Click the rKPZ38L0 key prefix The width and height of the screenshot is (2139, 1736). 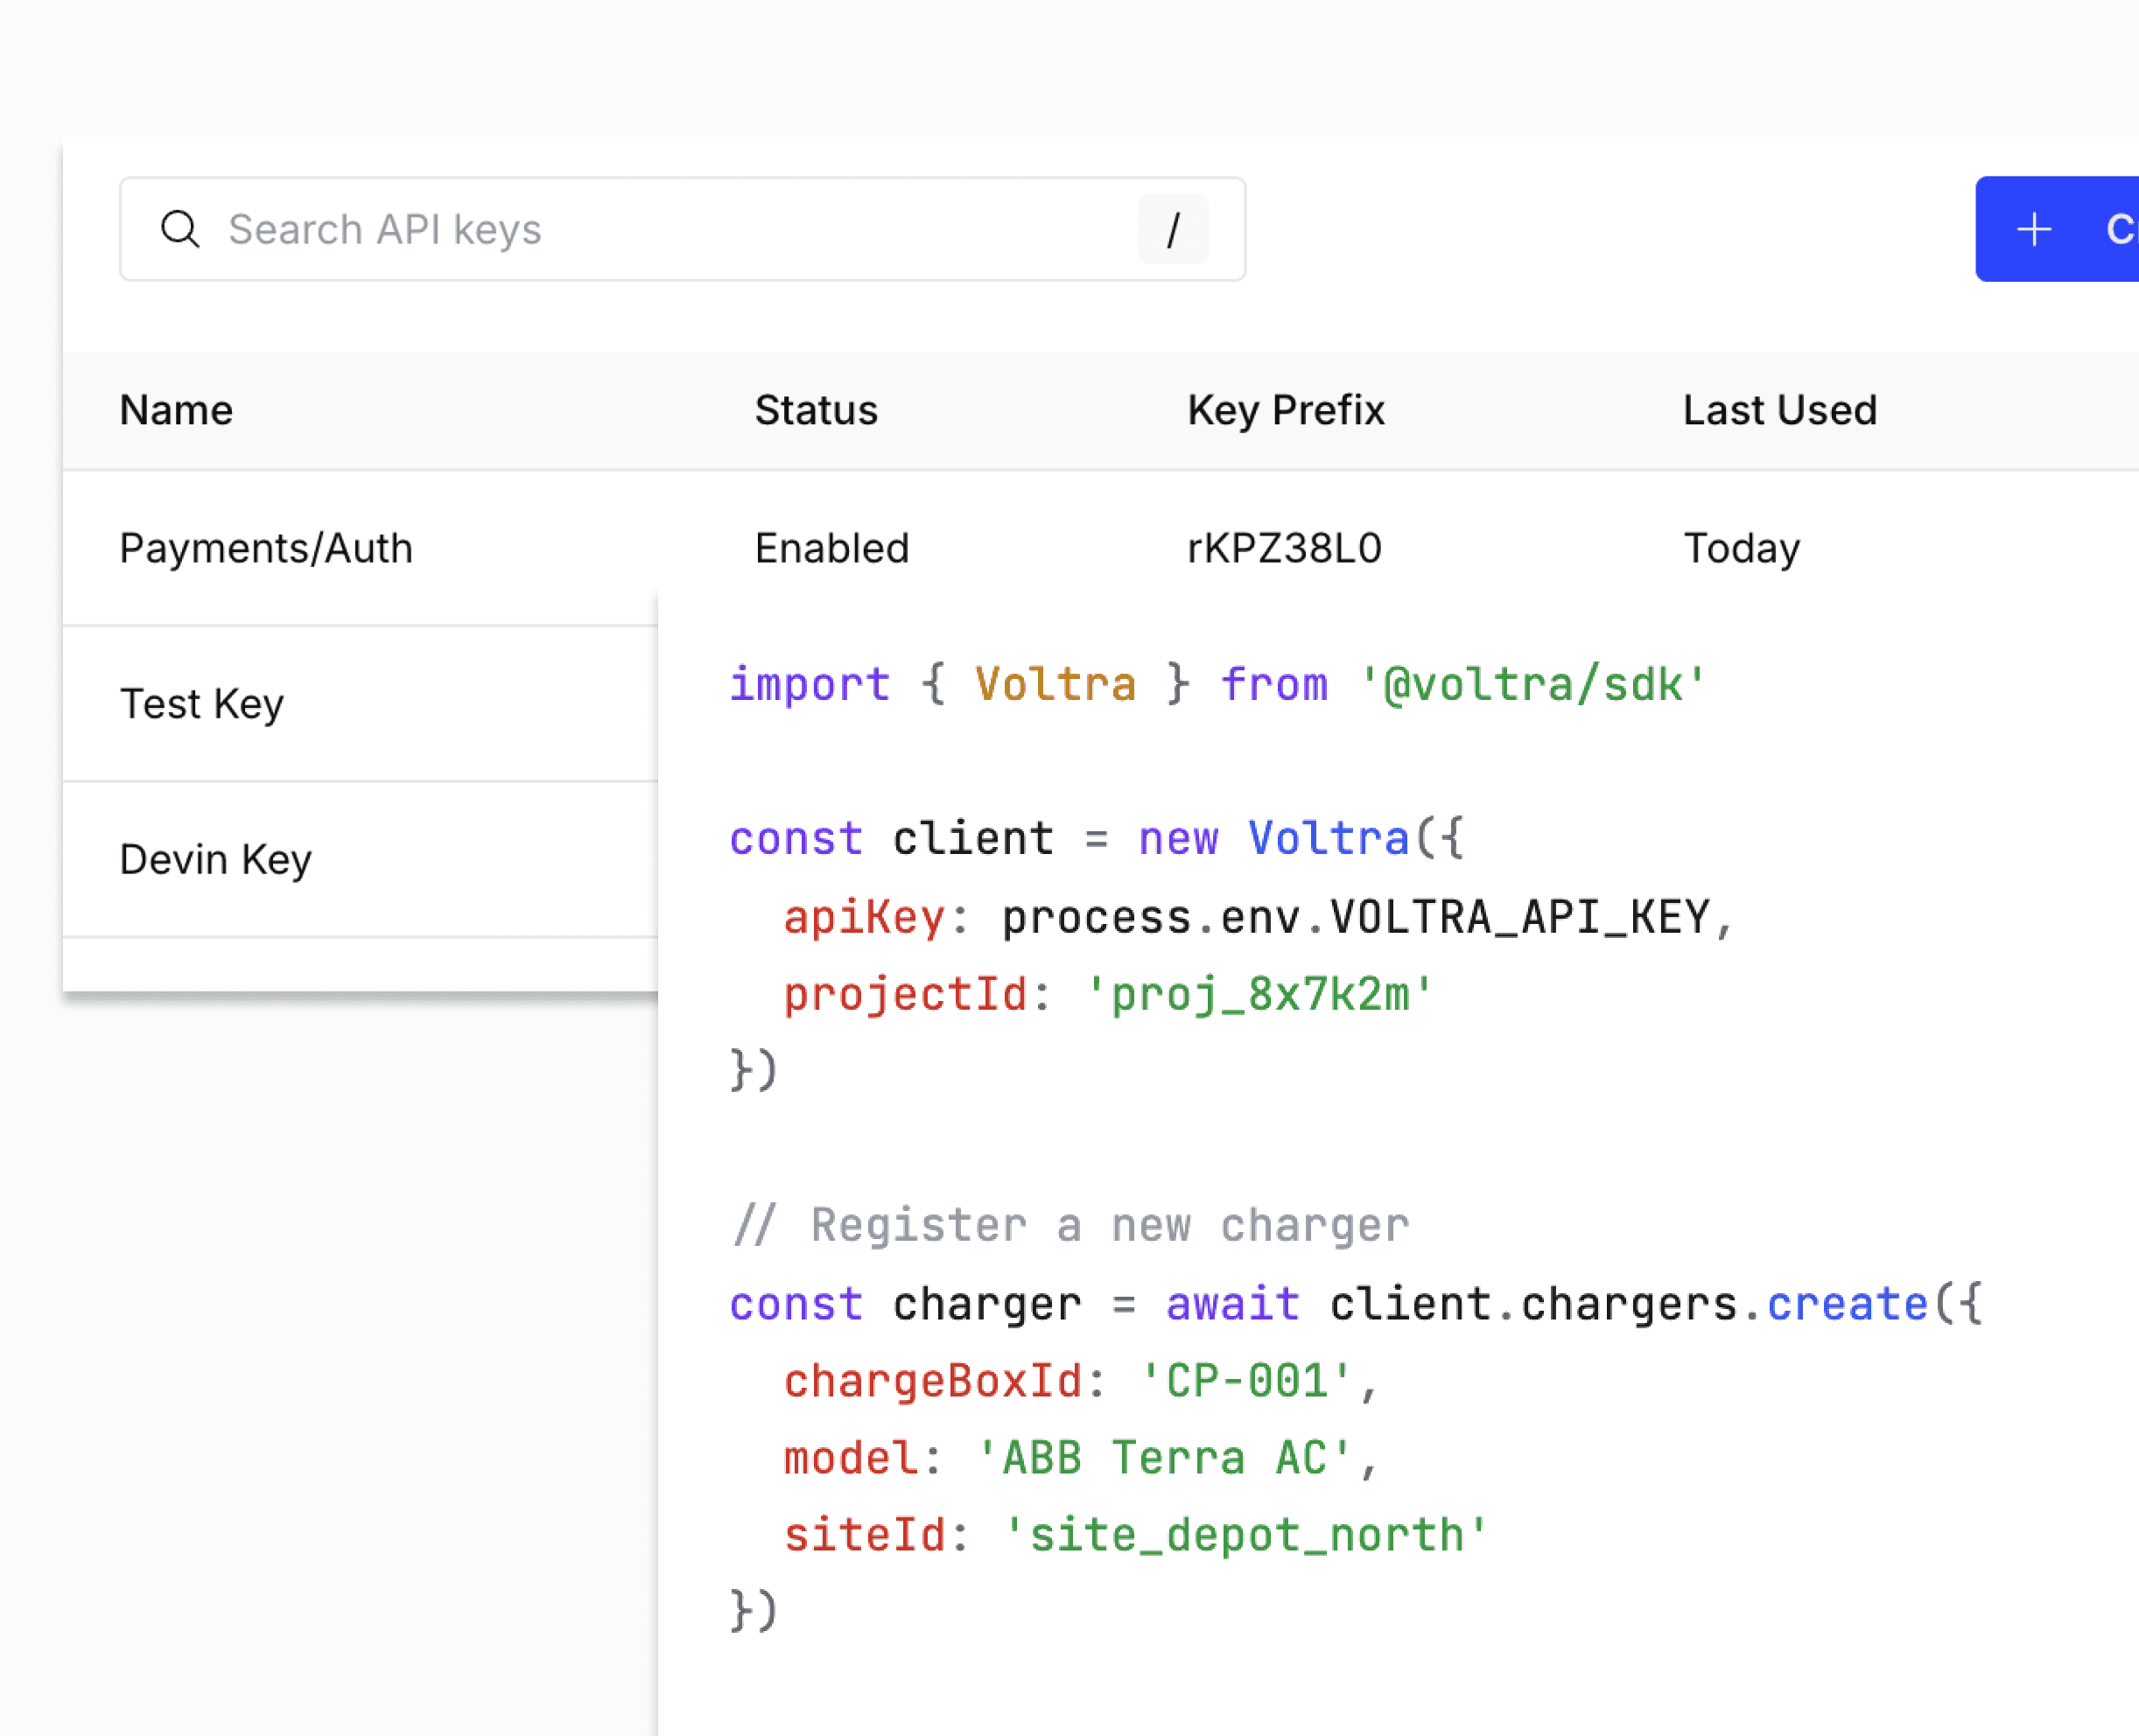pyautogui.click(x=1284, y=548)
